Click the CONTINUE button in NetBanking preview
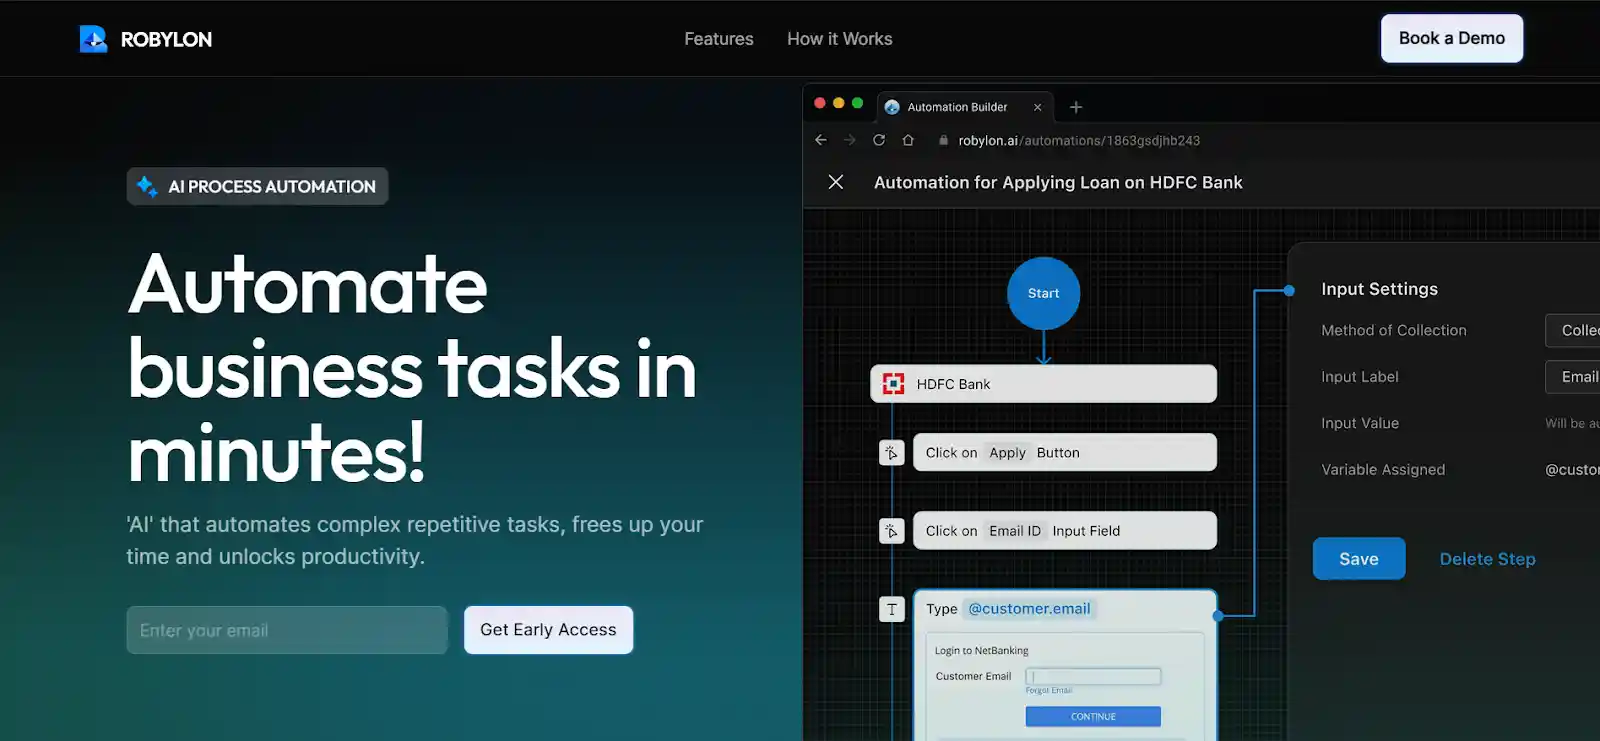 click(x=1093, y=716)
